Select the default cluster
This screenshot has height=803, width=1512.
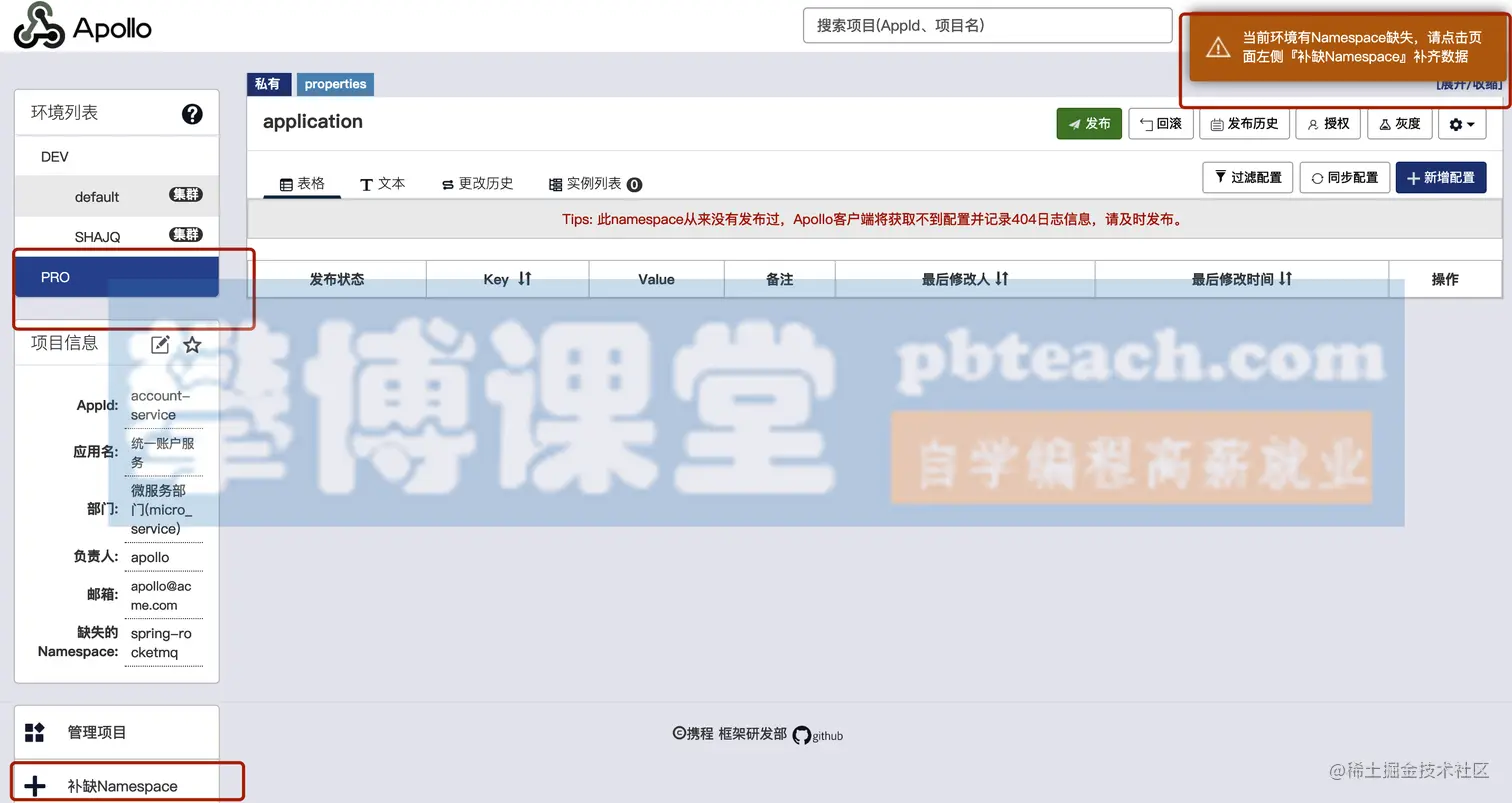pos(116,196)
